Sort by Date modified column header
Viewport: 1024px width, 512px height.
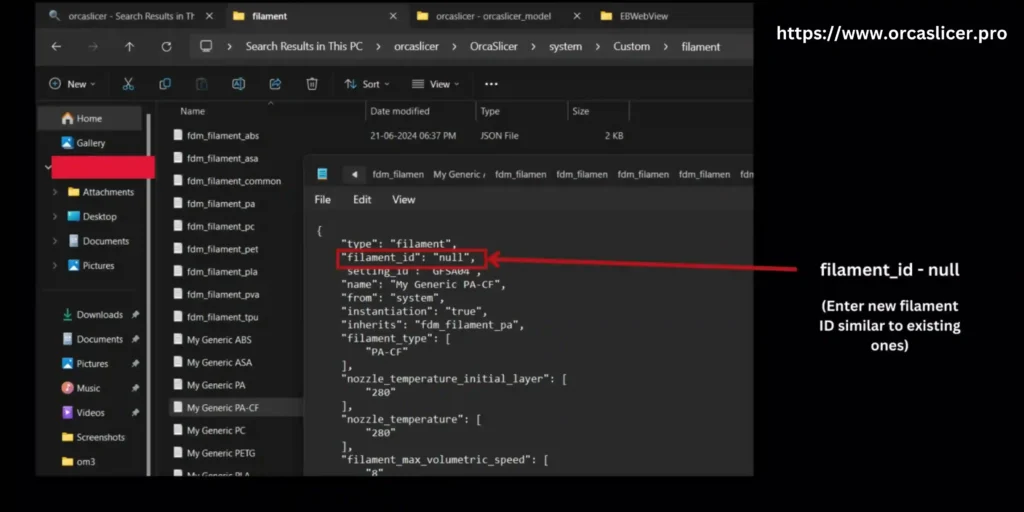click(x=400, y=111)
